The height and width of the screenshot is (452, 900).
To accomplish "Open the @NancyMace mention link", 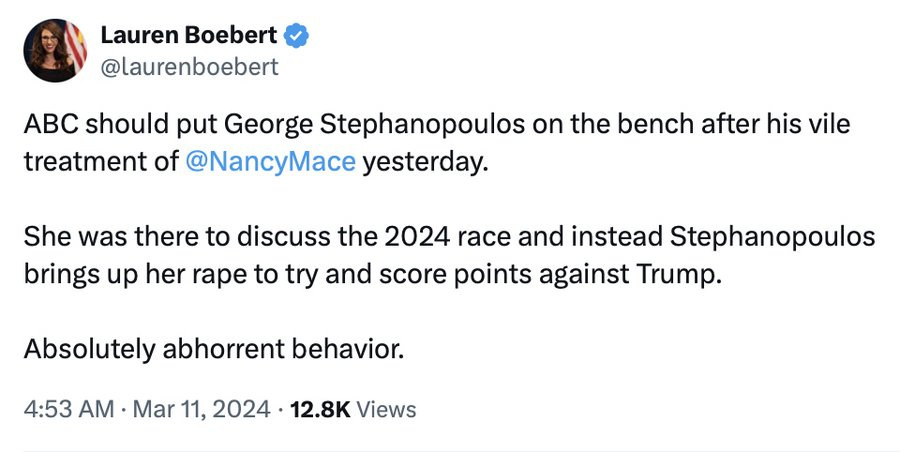I will (x=270, y=161).
